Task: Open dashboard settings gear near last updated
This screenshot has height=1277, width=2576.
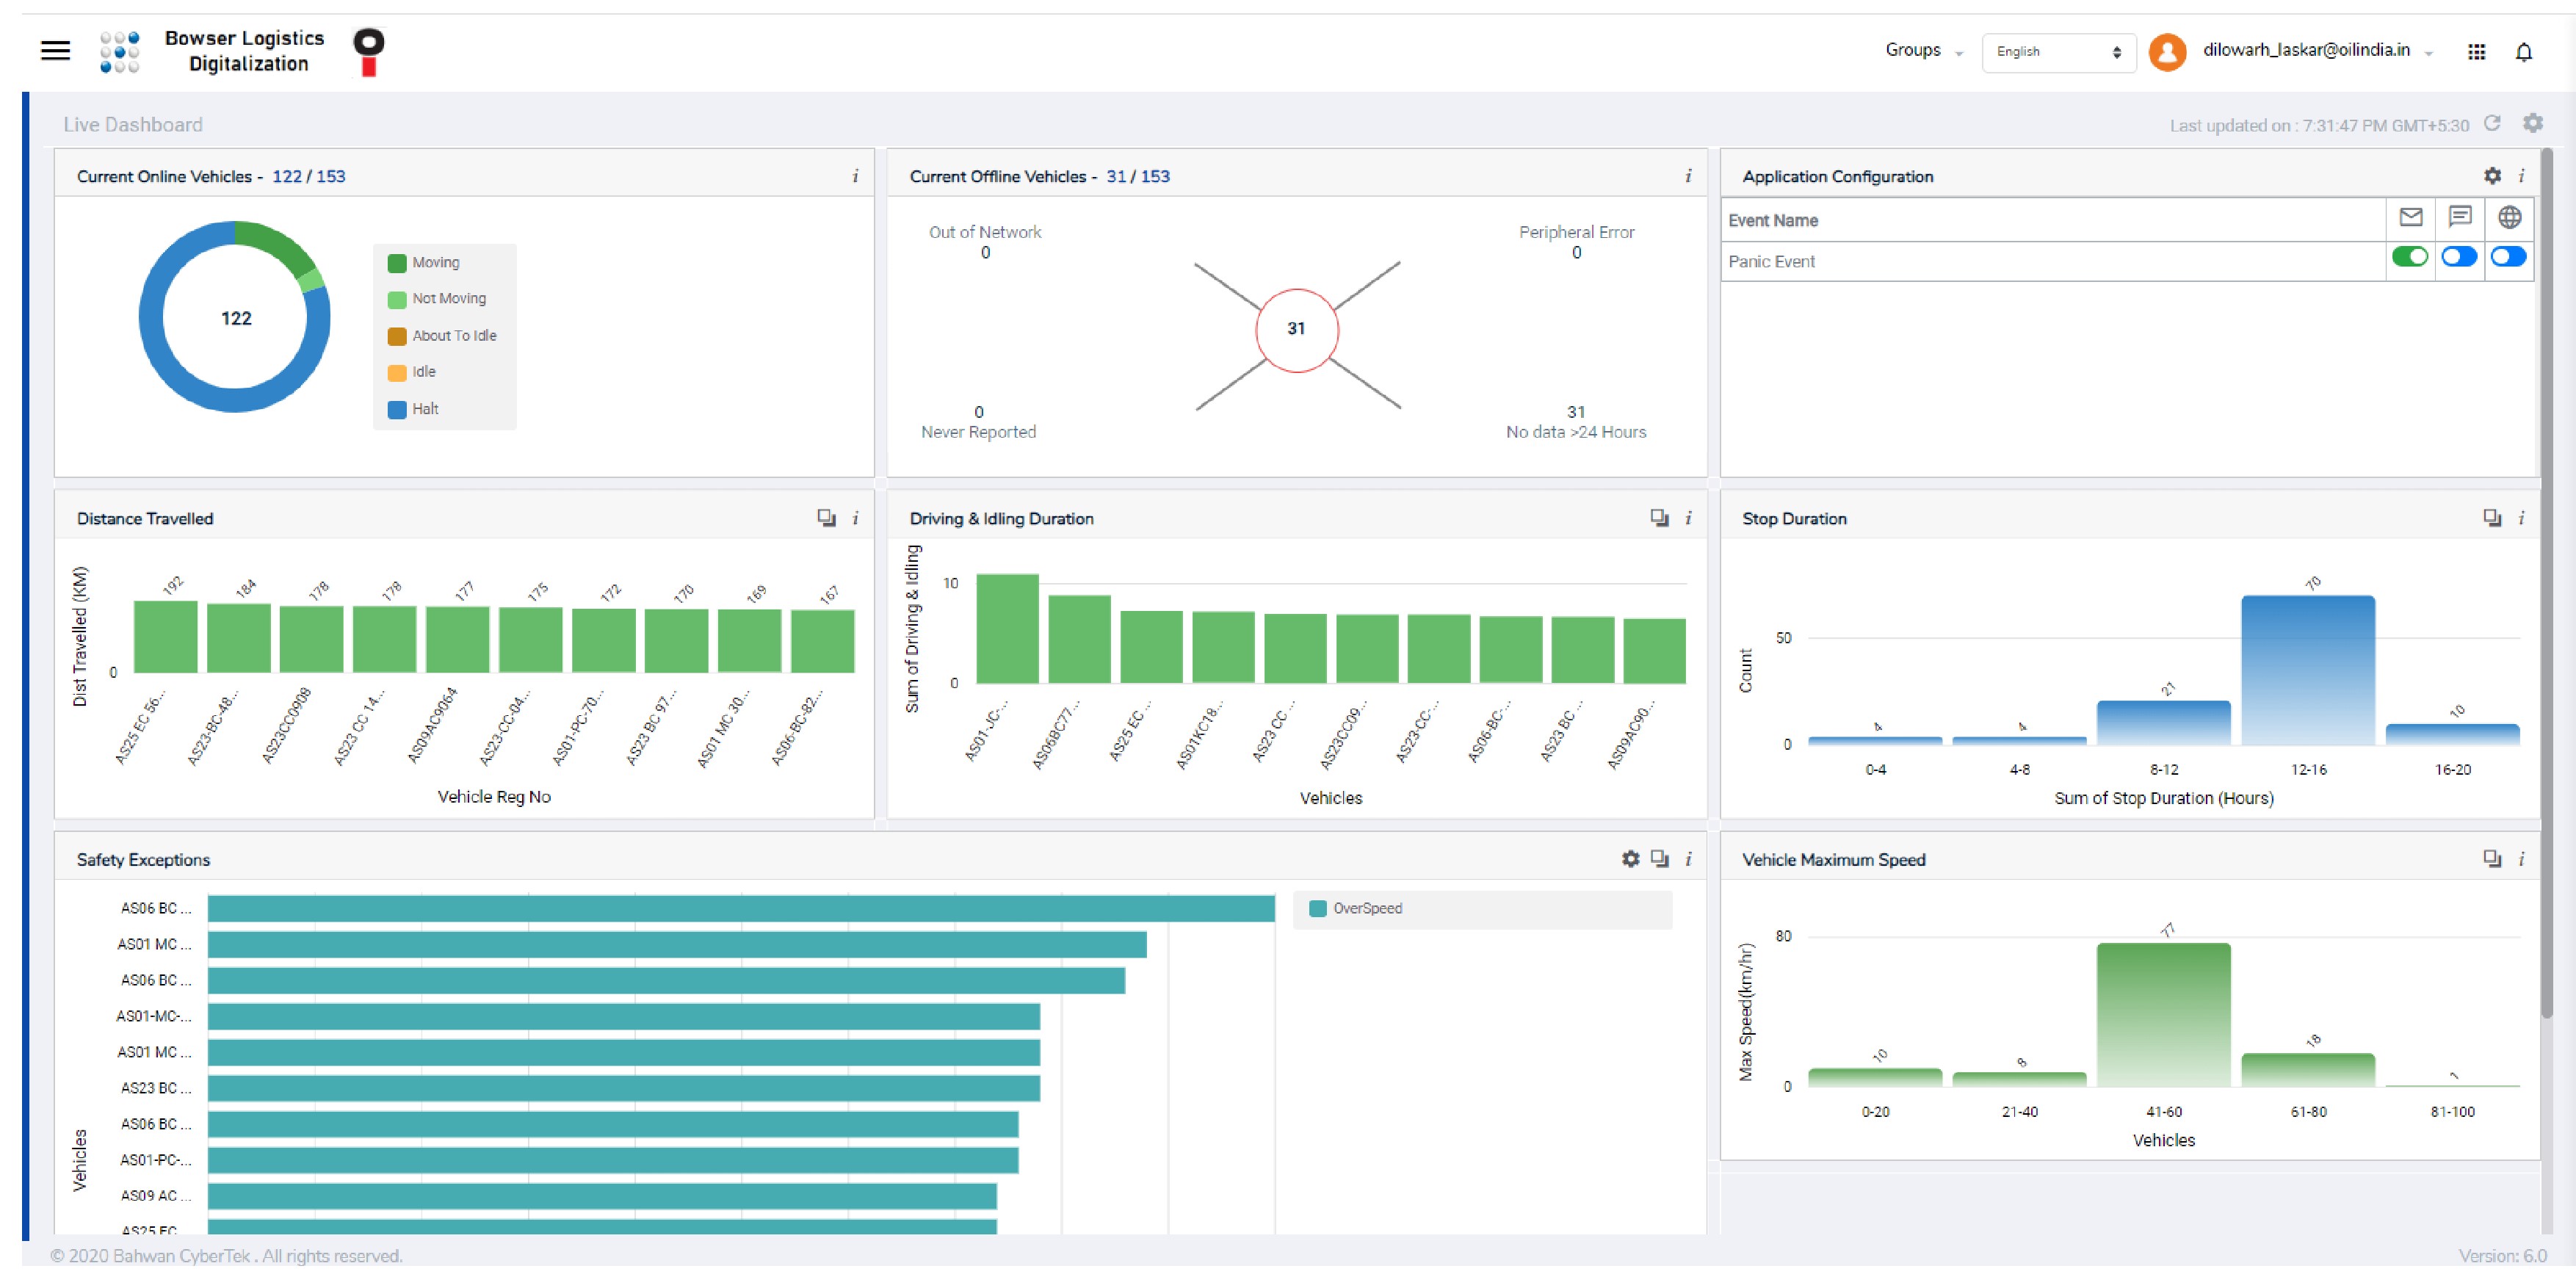Action: coord(2532,123)
